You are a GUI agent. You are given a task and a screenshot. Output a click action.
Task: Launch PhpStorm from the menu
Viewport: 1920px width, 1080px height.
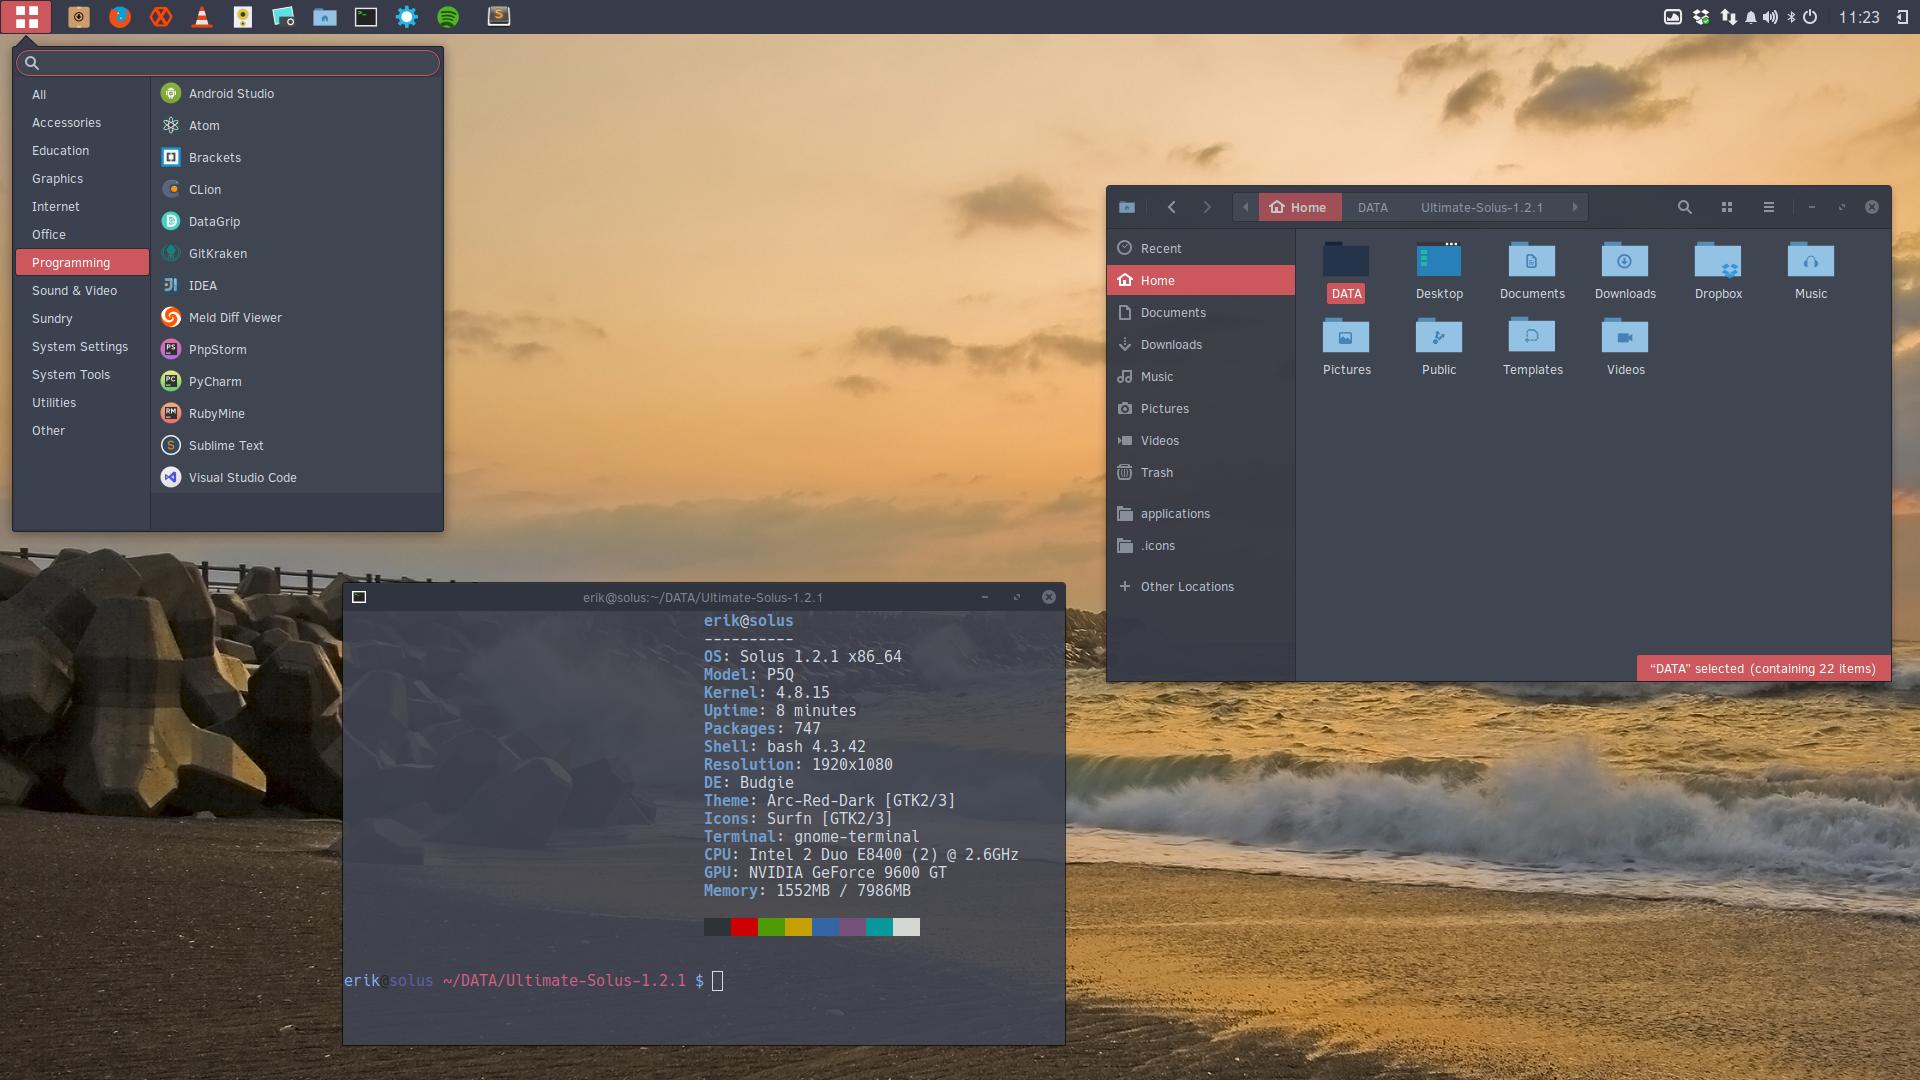[297, 349]
